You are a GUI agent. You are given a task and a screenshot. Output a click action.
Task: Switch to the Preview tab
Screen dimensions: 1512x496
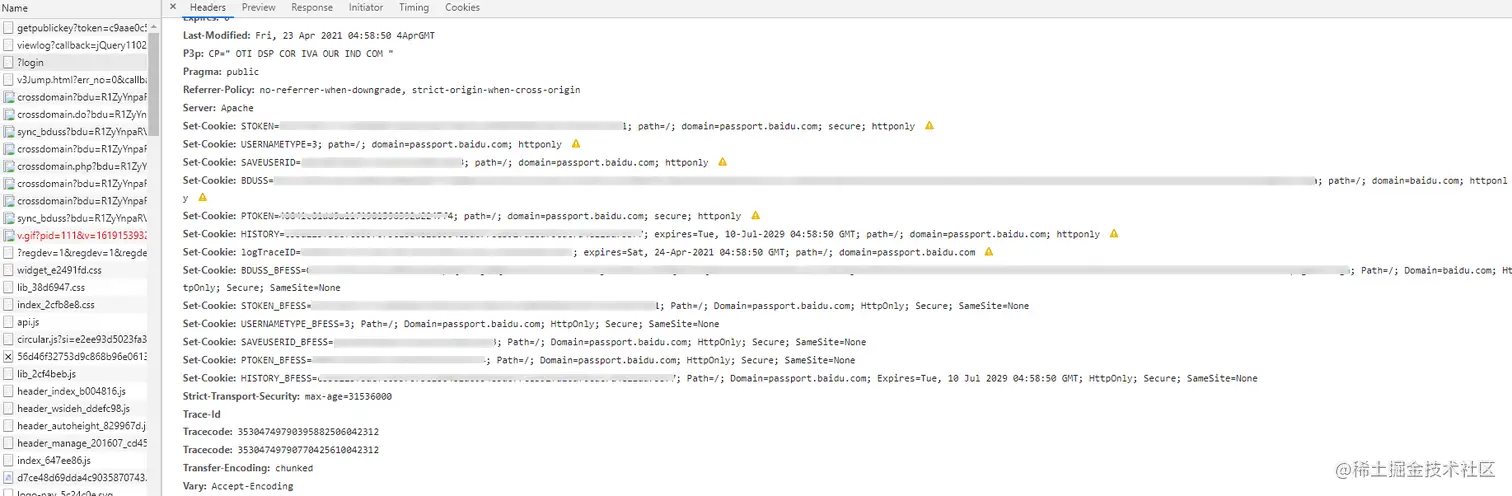coord(259,7)
